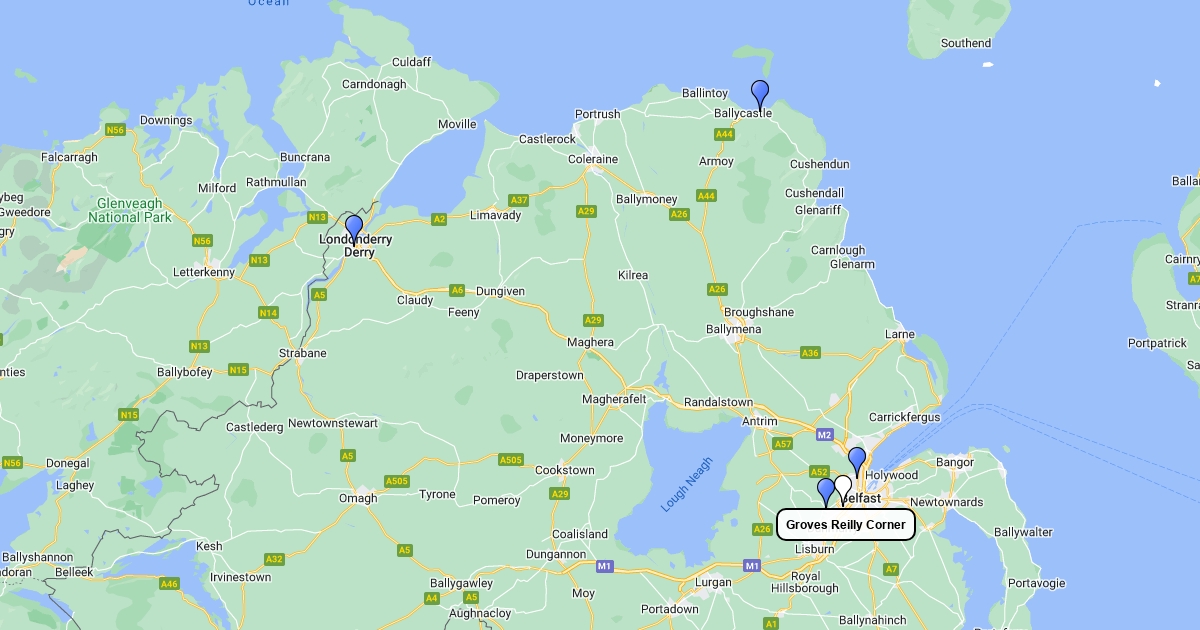
Task: Select the white map pin near Belfast
Action: 843,489
